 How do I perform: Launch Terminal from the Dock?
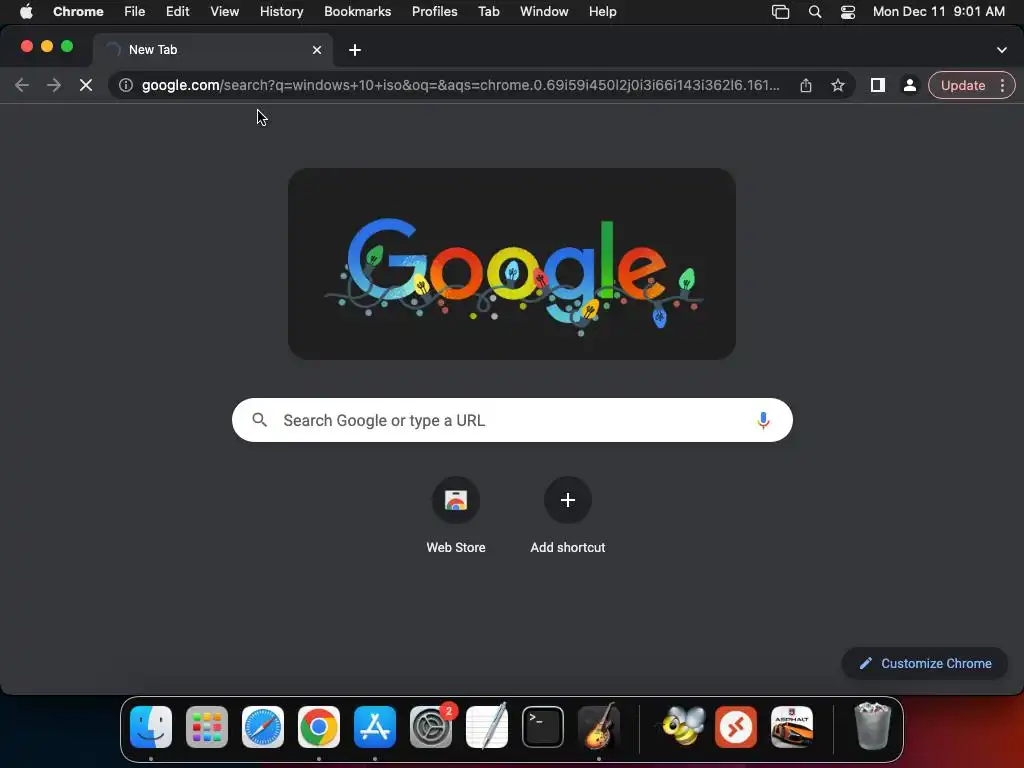pyautogui.click(x=543, y=727)
